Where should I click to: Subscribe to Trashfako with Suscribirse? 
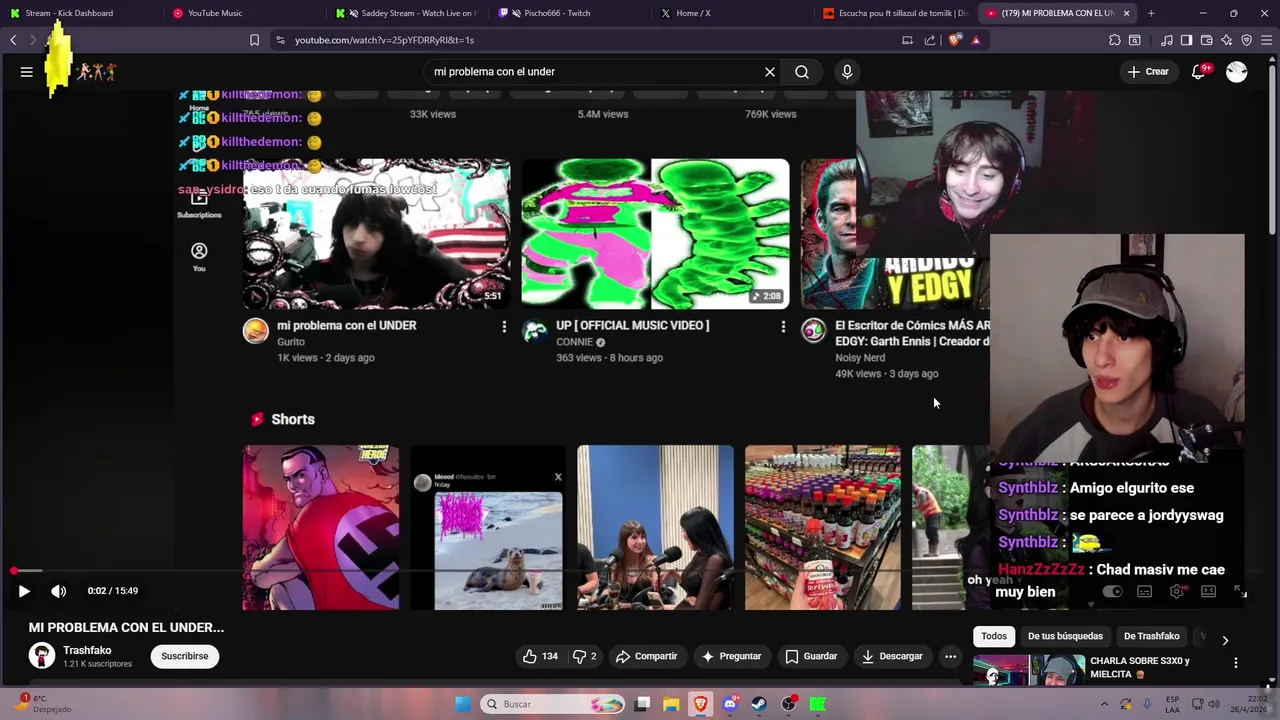(x=185, y=656)
